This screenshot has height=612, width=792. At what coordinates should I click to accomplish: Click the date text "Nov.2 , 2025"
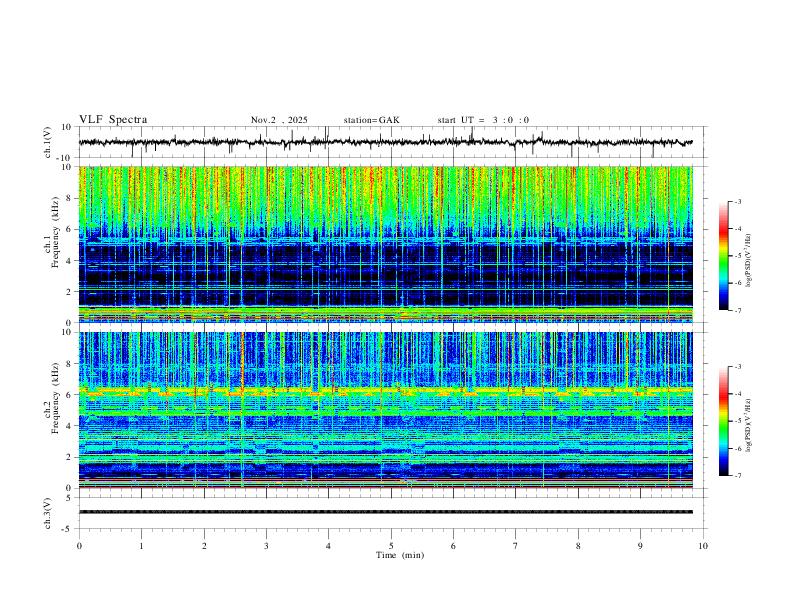[x=279, y=120]
